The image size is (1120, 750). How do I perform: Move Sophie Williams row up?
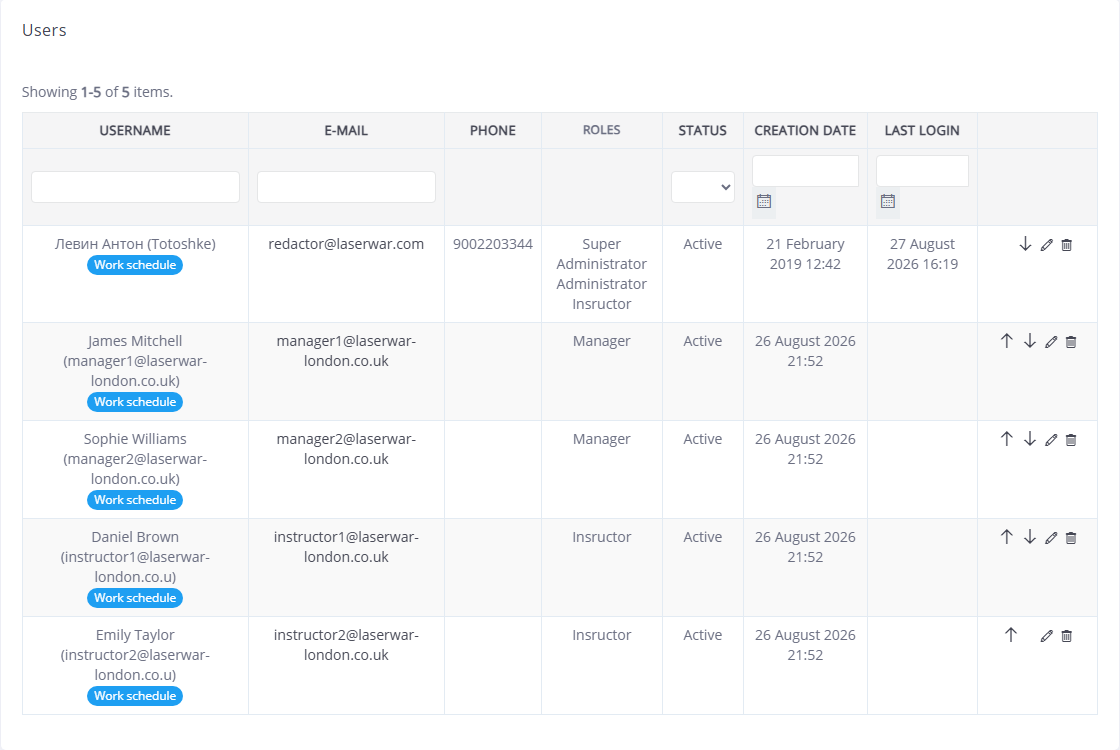coord(1006,439)
